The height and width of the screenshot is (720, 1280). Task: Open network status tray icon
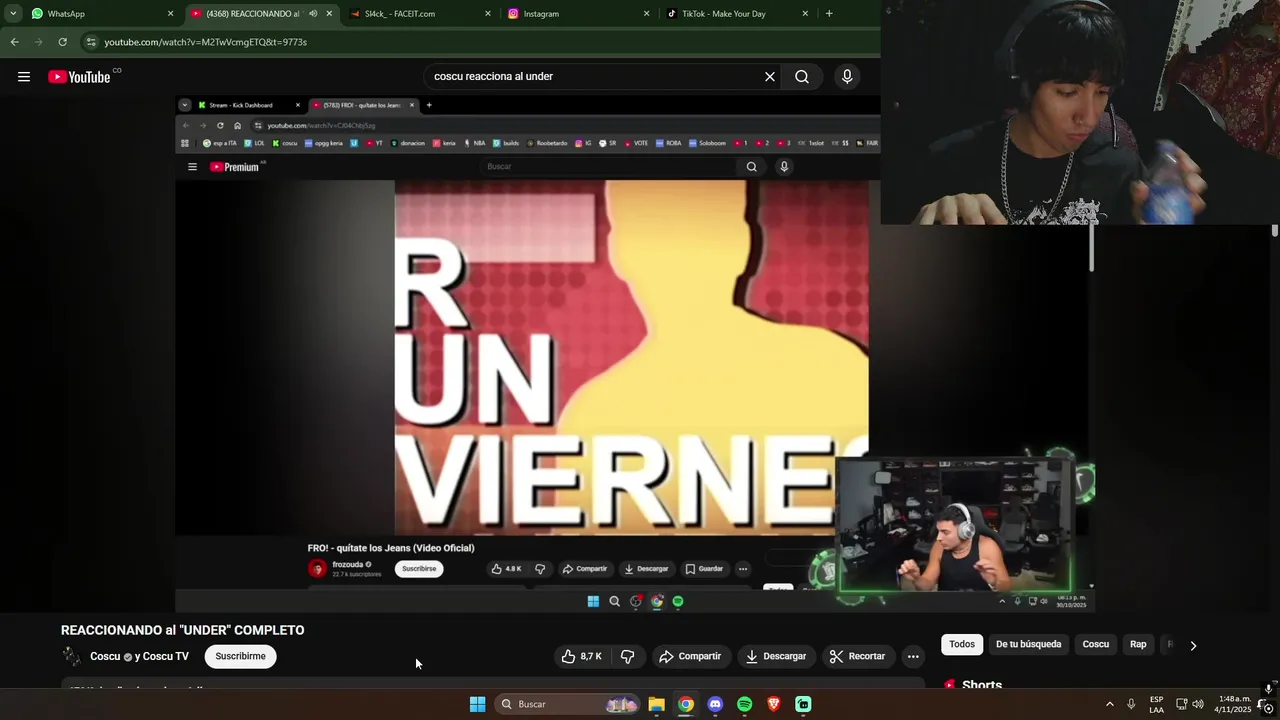[1181, 704]
